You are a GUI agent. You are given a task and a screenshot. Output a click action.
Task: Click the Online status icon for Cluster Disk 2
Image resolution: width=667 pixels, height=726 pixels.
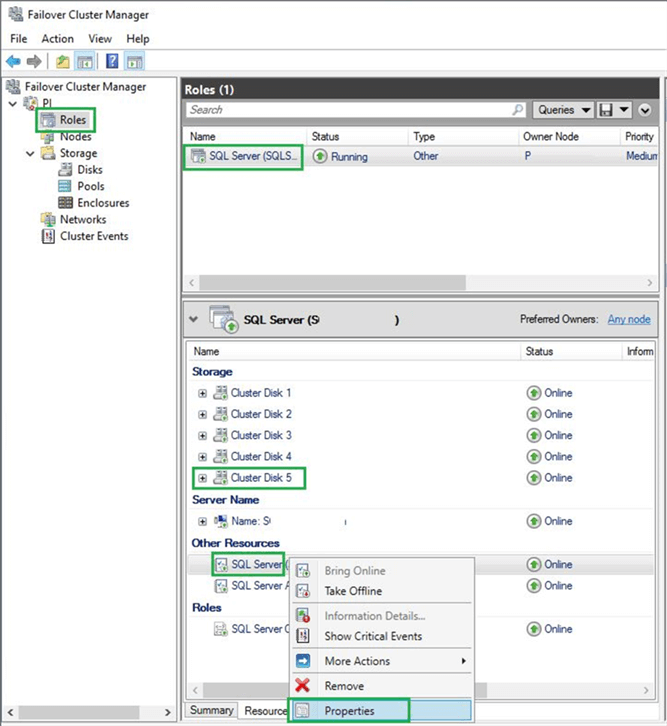point(534,414)
